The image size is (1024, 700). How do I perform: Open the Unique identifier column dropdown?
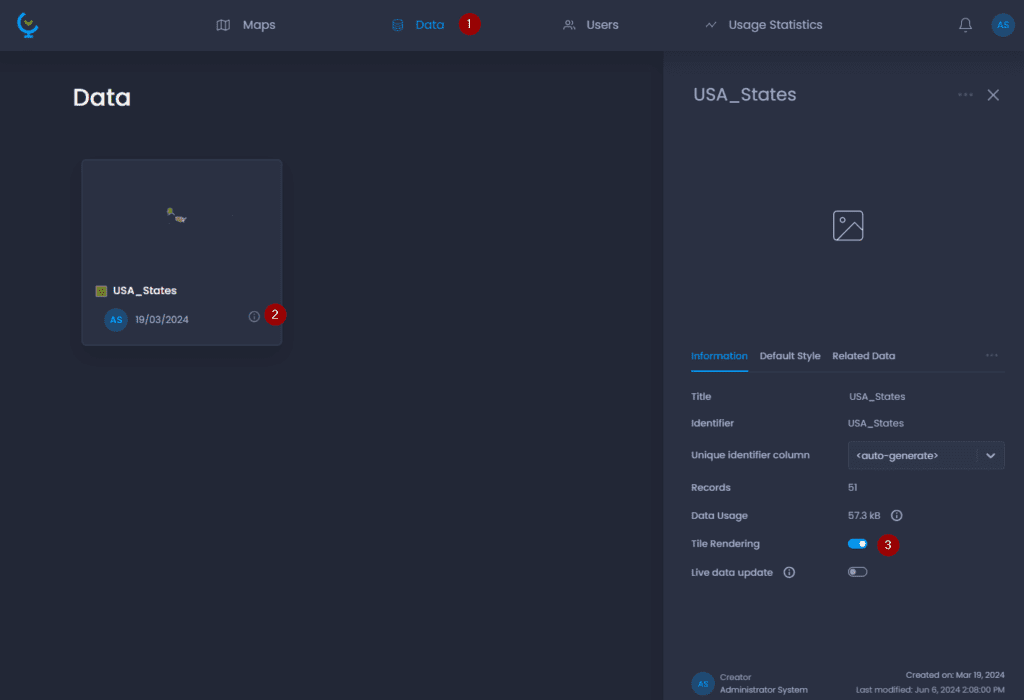[x=926, y=456]
